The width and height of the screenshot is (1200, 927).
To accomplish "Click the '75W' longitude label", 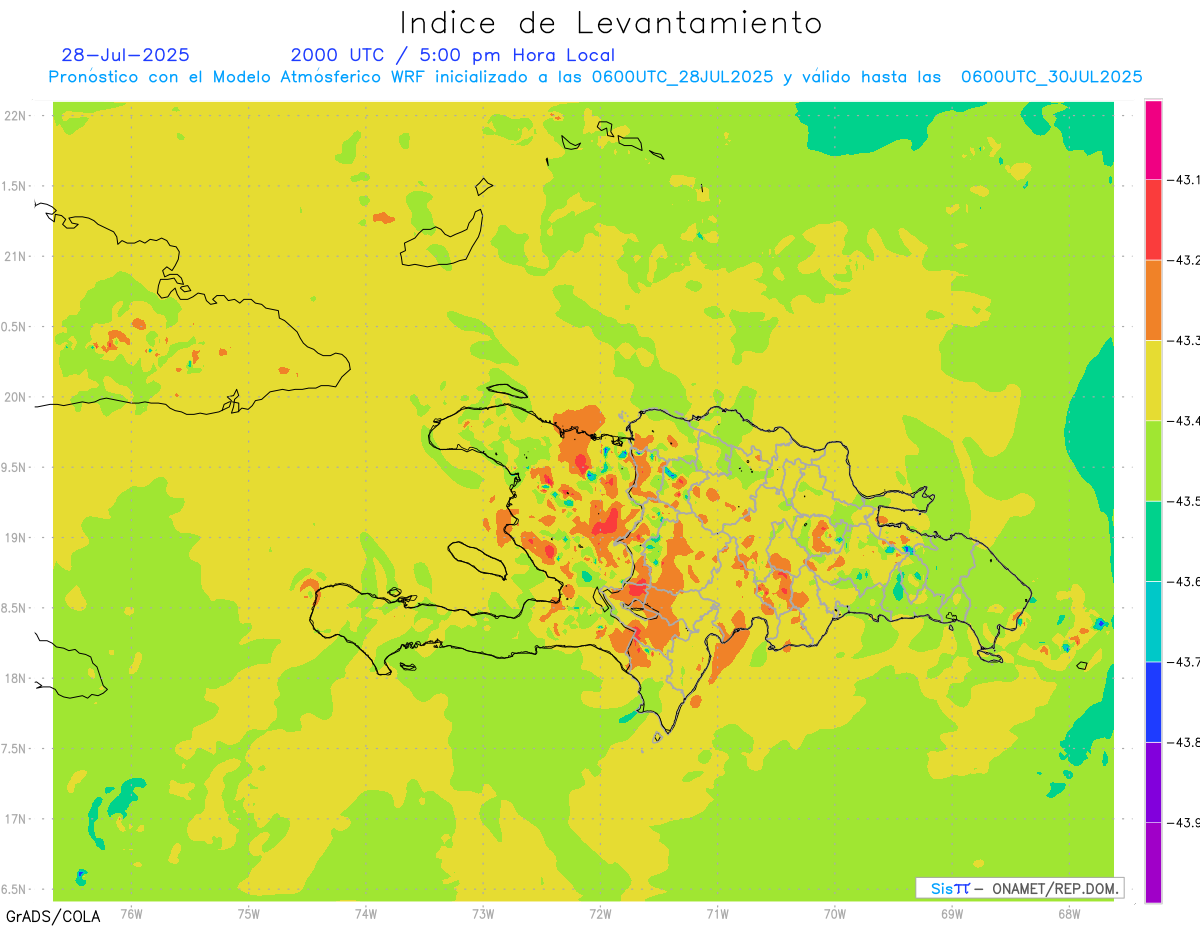I will [249, 914].
